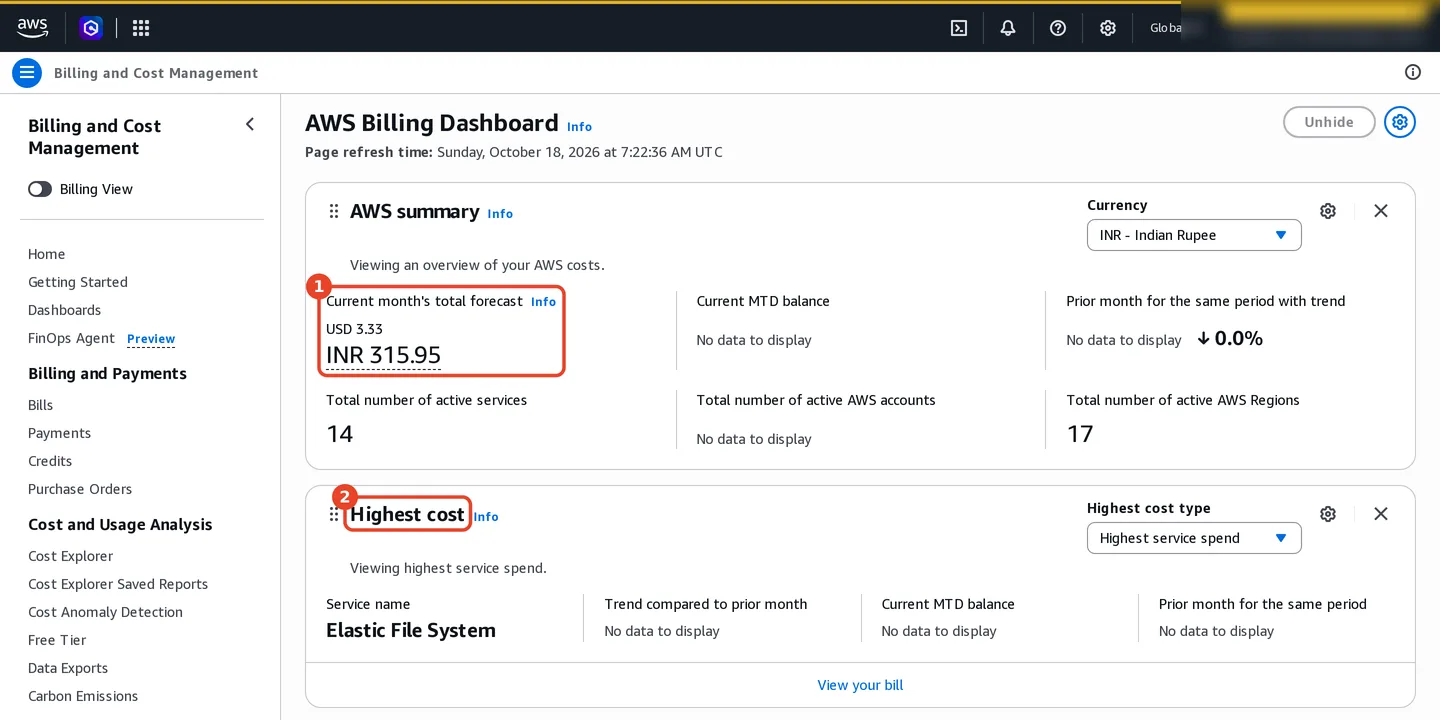Click the active AWS Regions count 17
This screenshot has height=720, width=1440.
click(1080, 434)
